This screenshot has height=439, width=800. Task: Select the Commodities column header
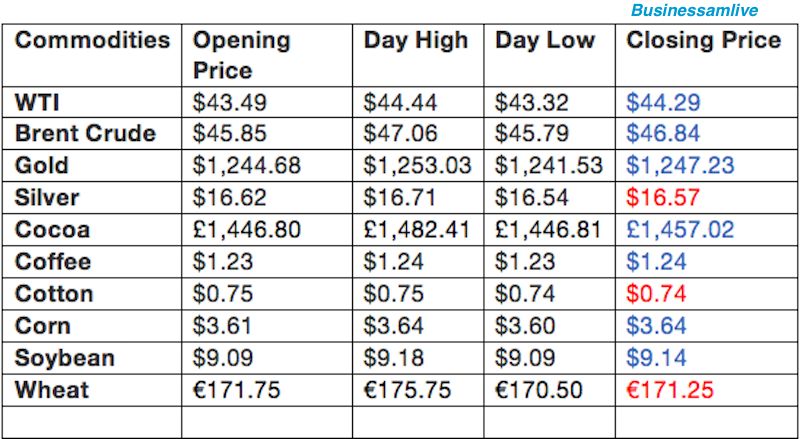click(x=92, y=40)
